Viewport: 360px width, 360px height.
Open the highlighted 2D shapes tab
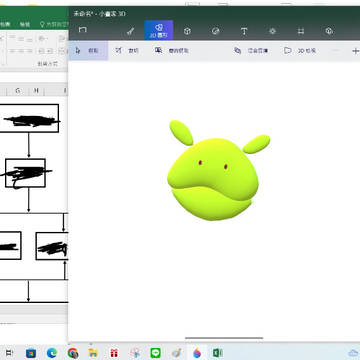click(x=159, y=30)
